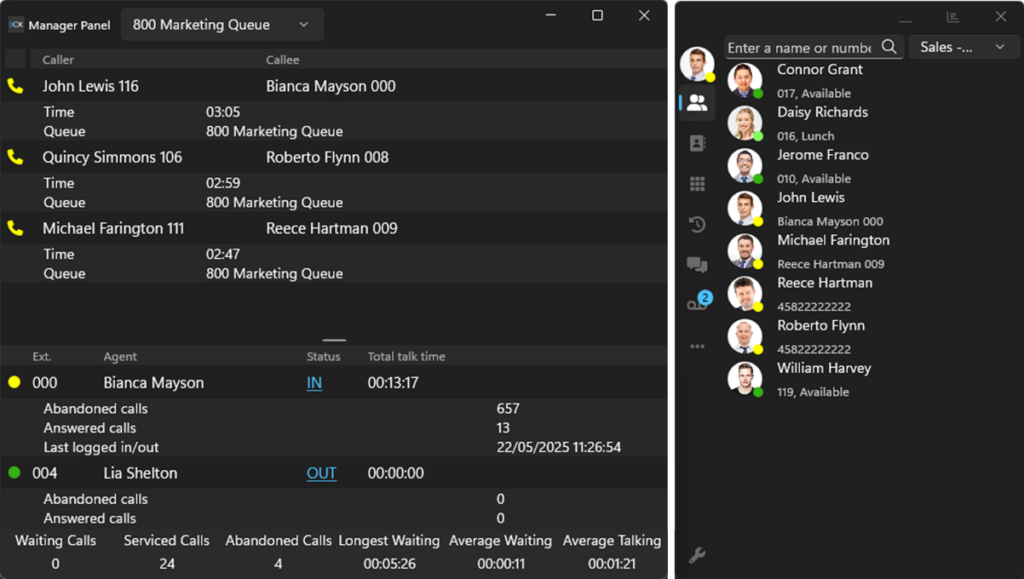
Task: Open voicemail icon with badge 2
Action: click(697, 304)
